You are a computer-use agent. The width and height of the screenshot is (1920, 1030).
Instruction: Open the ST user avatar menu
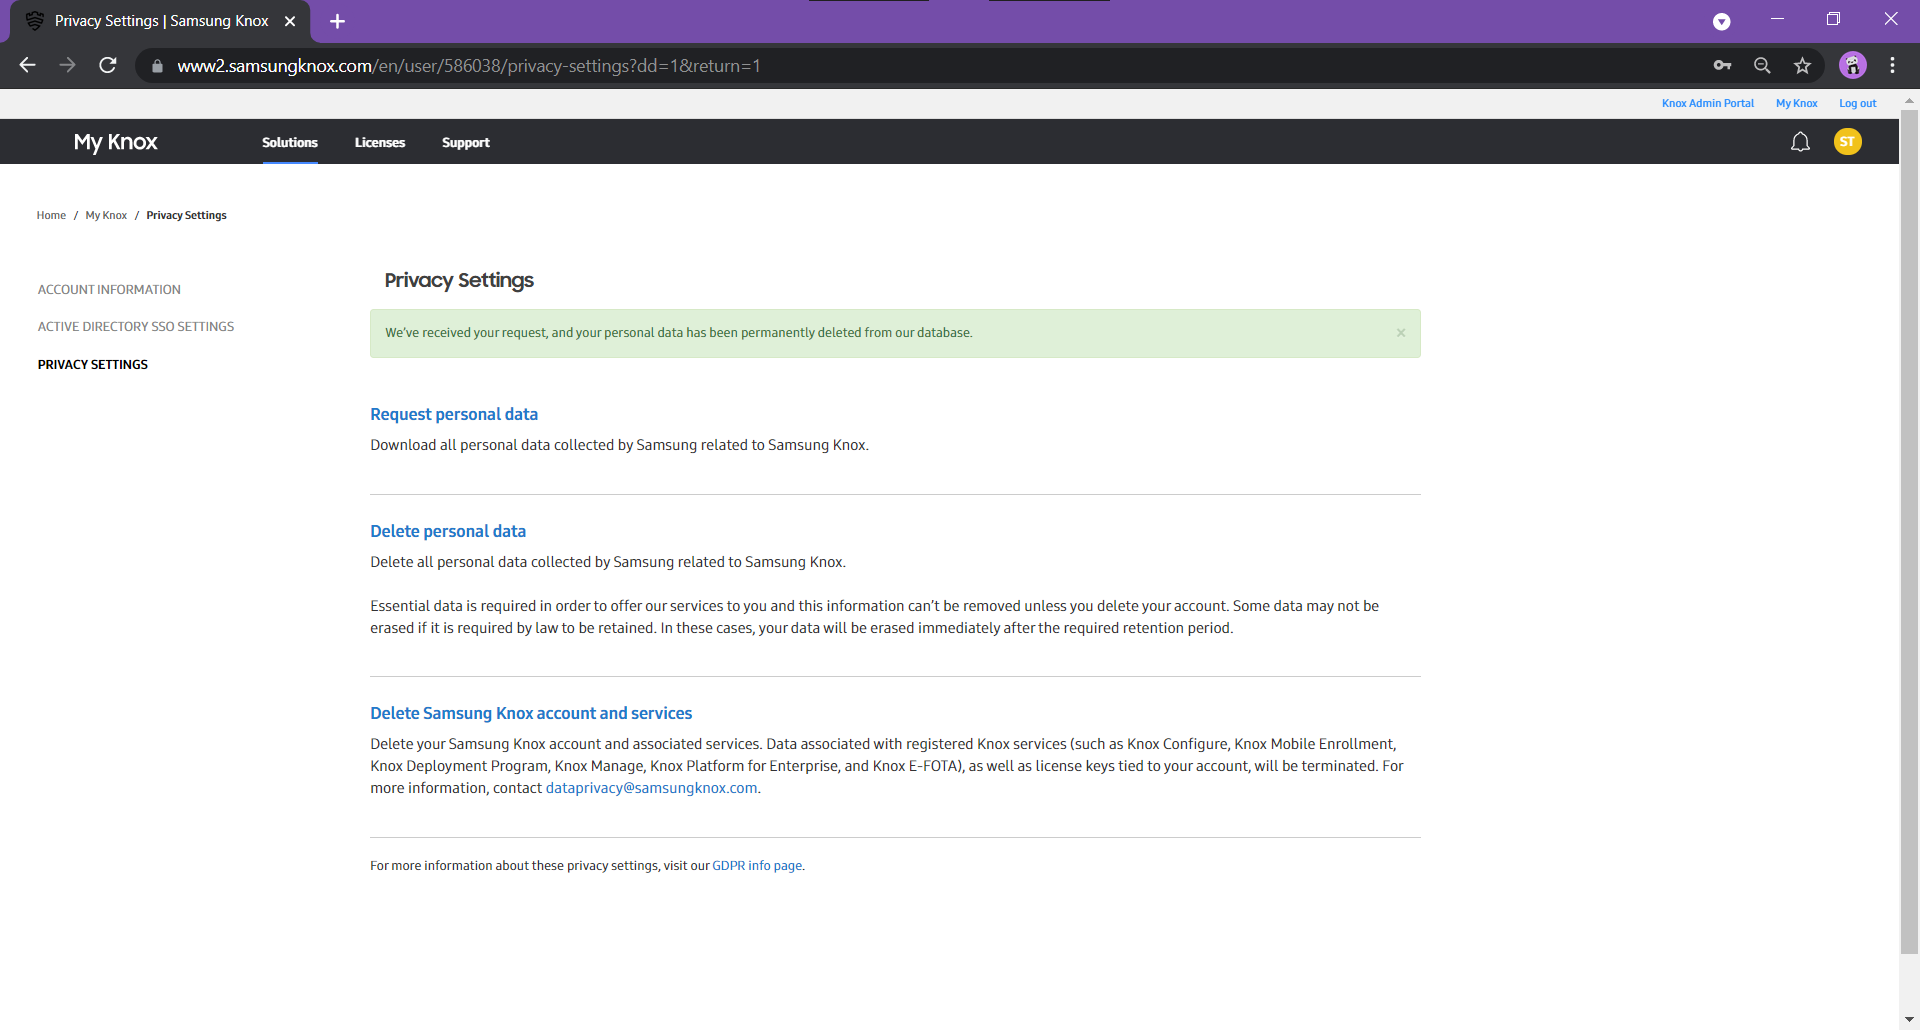(1847, 142)
